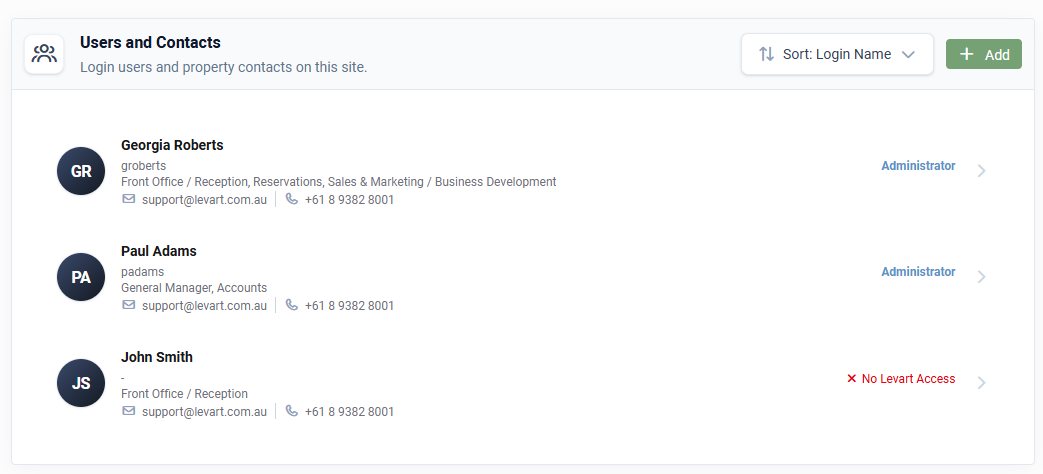Click Georgia Roberts' support@levart.com.au email

click(204, 199)
